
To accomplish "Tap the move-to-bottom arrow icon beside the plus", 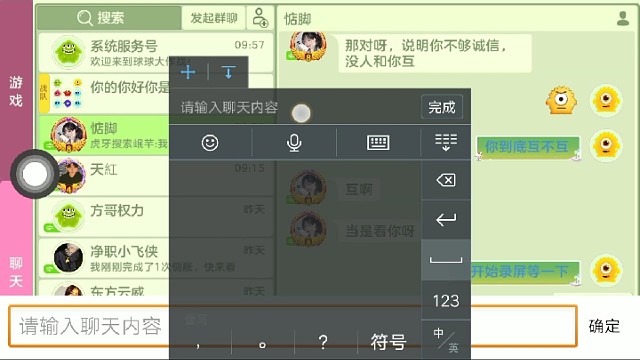I will click(x=228, y=72).
